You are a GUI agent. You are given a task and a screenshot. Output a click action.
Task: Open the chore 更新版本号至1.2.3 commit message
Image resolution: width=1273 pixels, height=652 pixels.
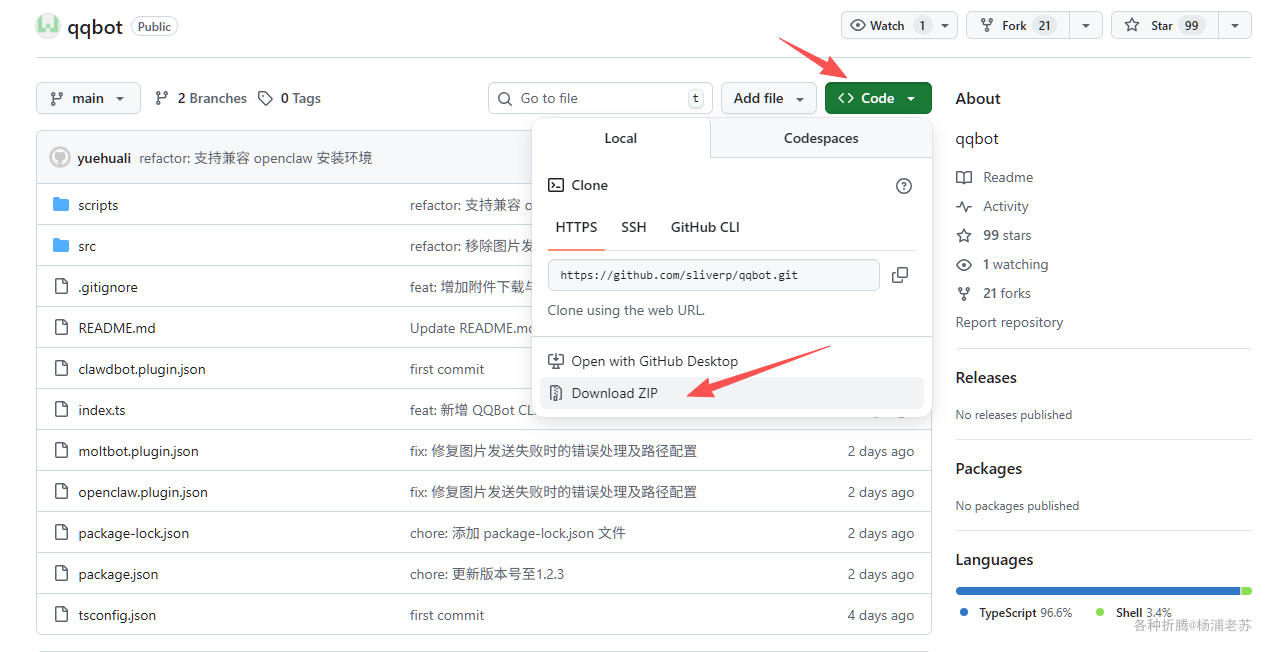click(x=487, y=574)
